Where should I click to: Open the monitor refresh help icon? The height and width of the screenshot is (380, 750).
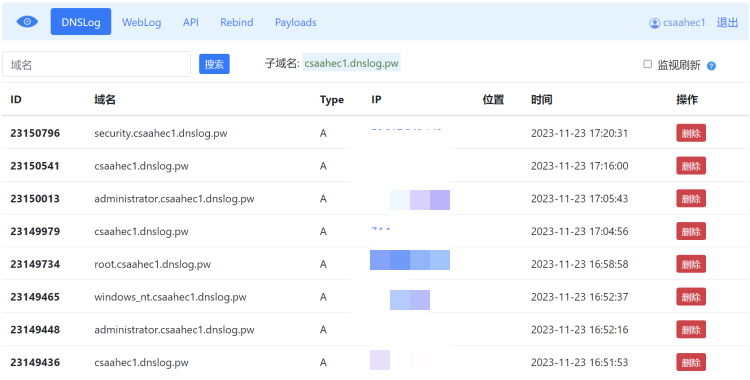(x=711, y=66)
